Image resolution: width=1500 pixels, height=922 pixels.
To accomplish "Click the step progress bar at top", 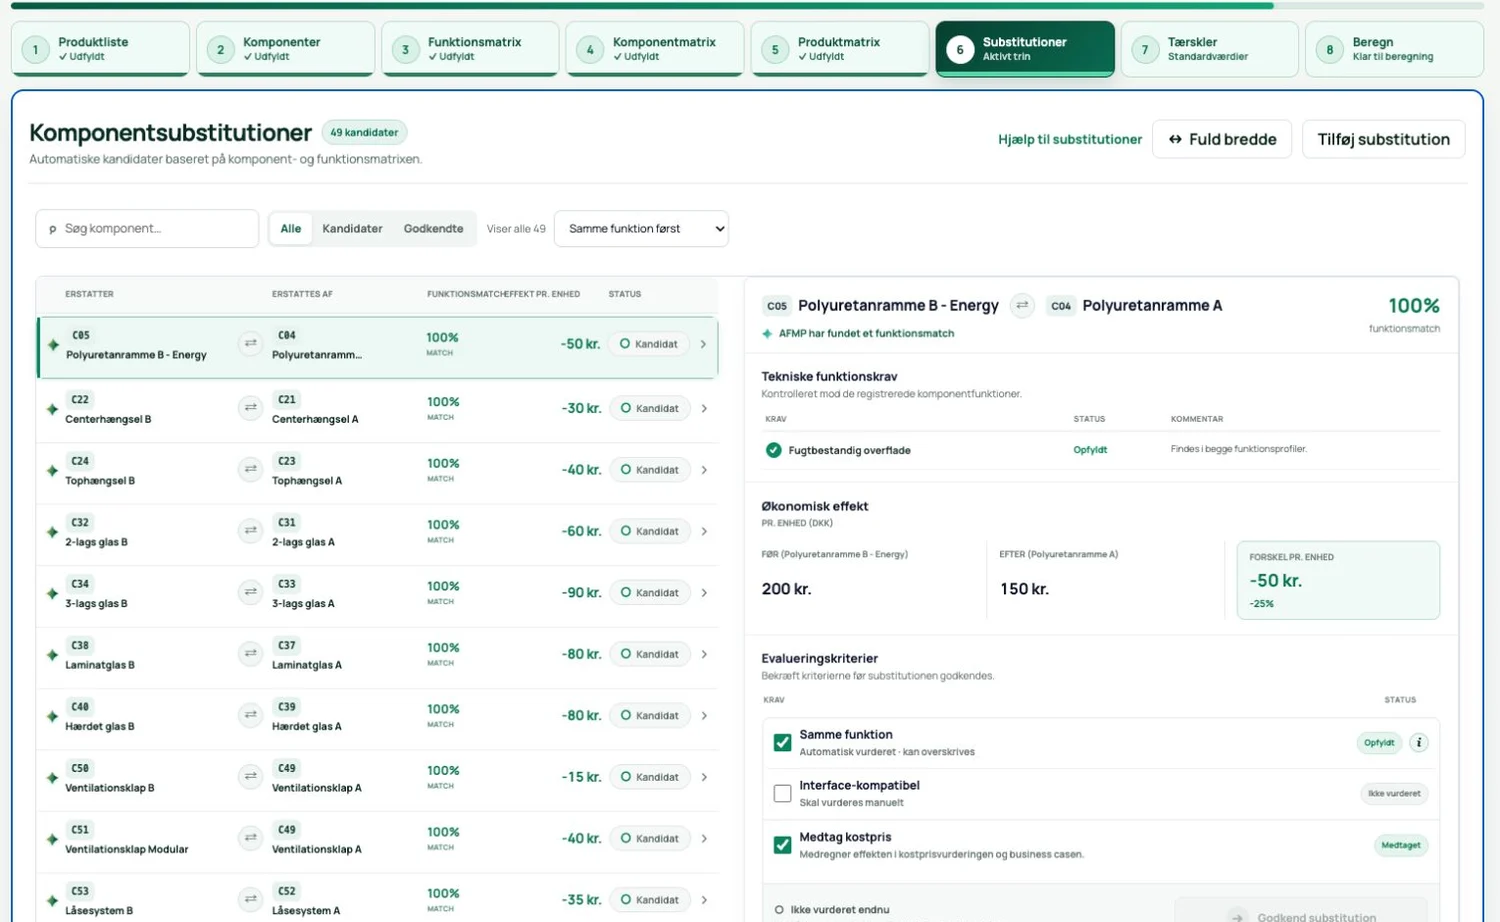I will point(747,6).
